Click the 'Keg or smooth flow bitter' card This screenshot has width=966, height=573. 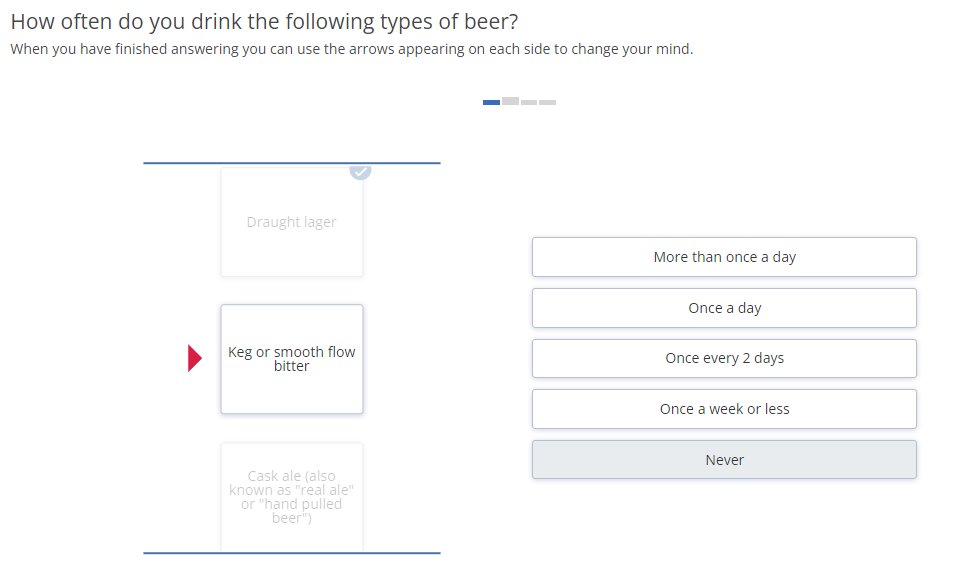(x=292, y=359)
